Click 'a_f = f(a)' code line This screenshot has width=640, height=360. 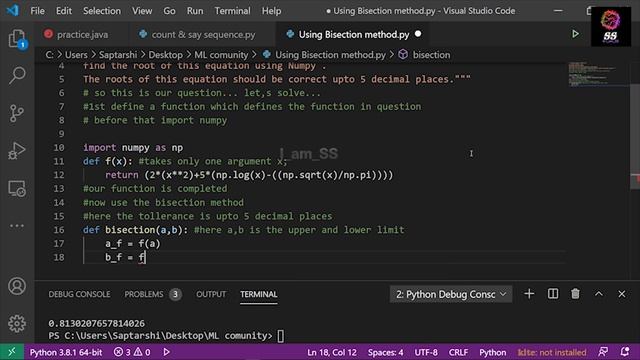click(x=133, y=244)
